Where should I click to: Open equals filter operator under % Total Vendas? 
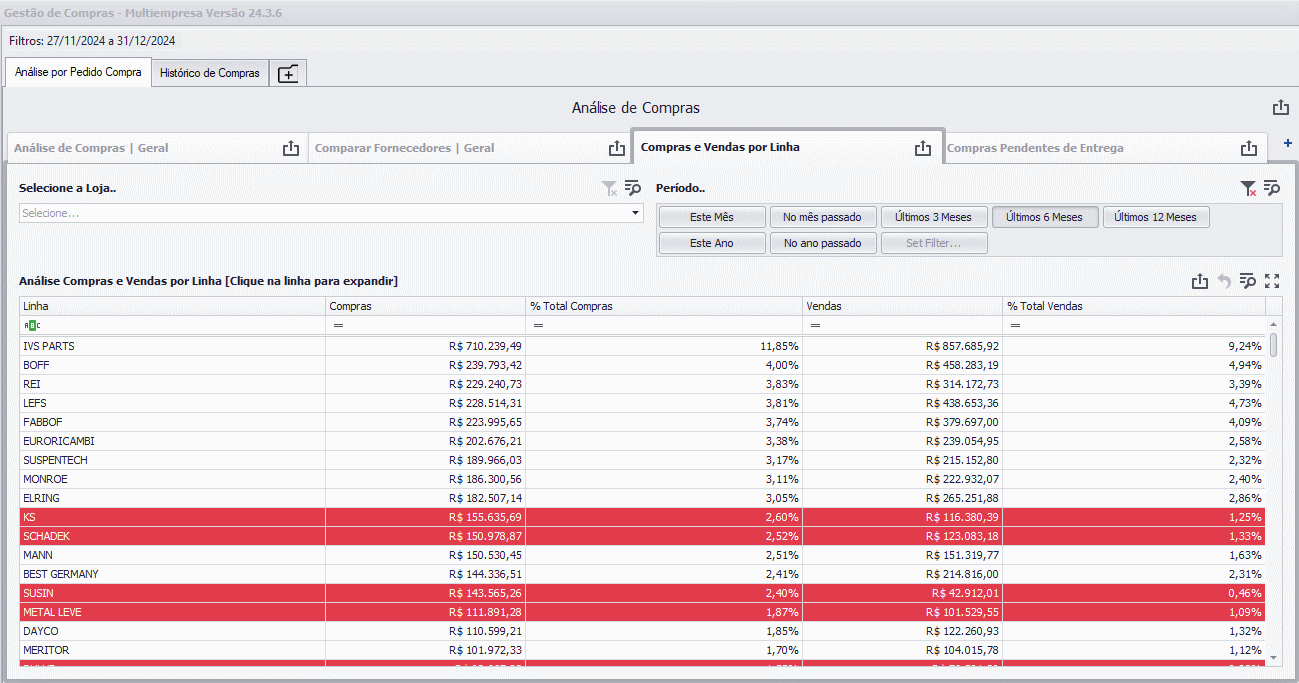[x=1015, y=326]
